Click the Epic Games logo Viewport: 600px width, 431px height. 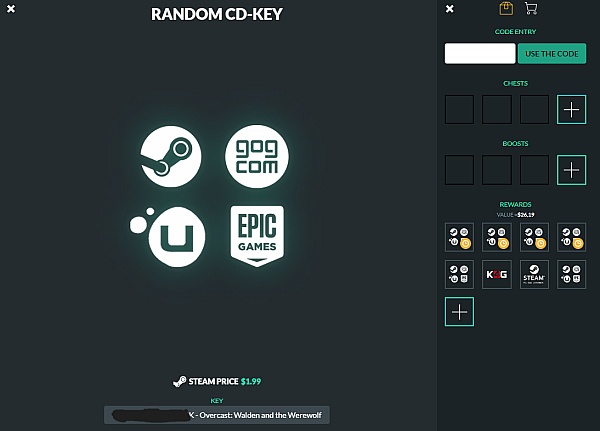(x=257, y=236)
